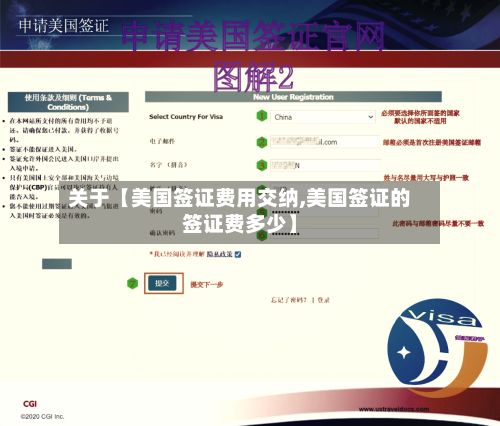Open the forgot password link
500x426 pixels.
288,300
